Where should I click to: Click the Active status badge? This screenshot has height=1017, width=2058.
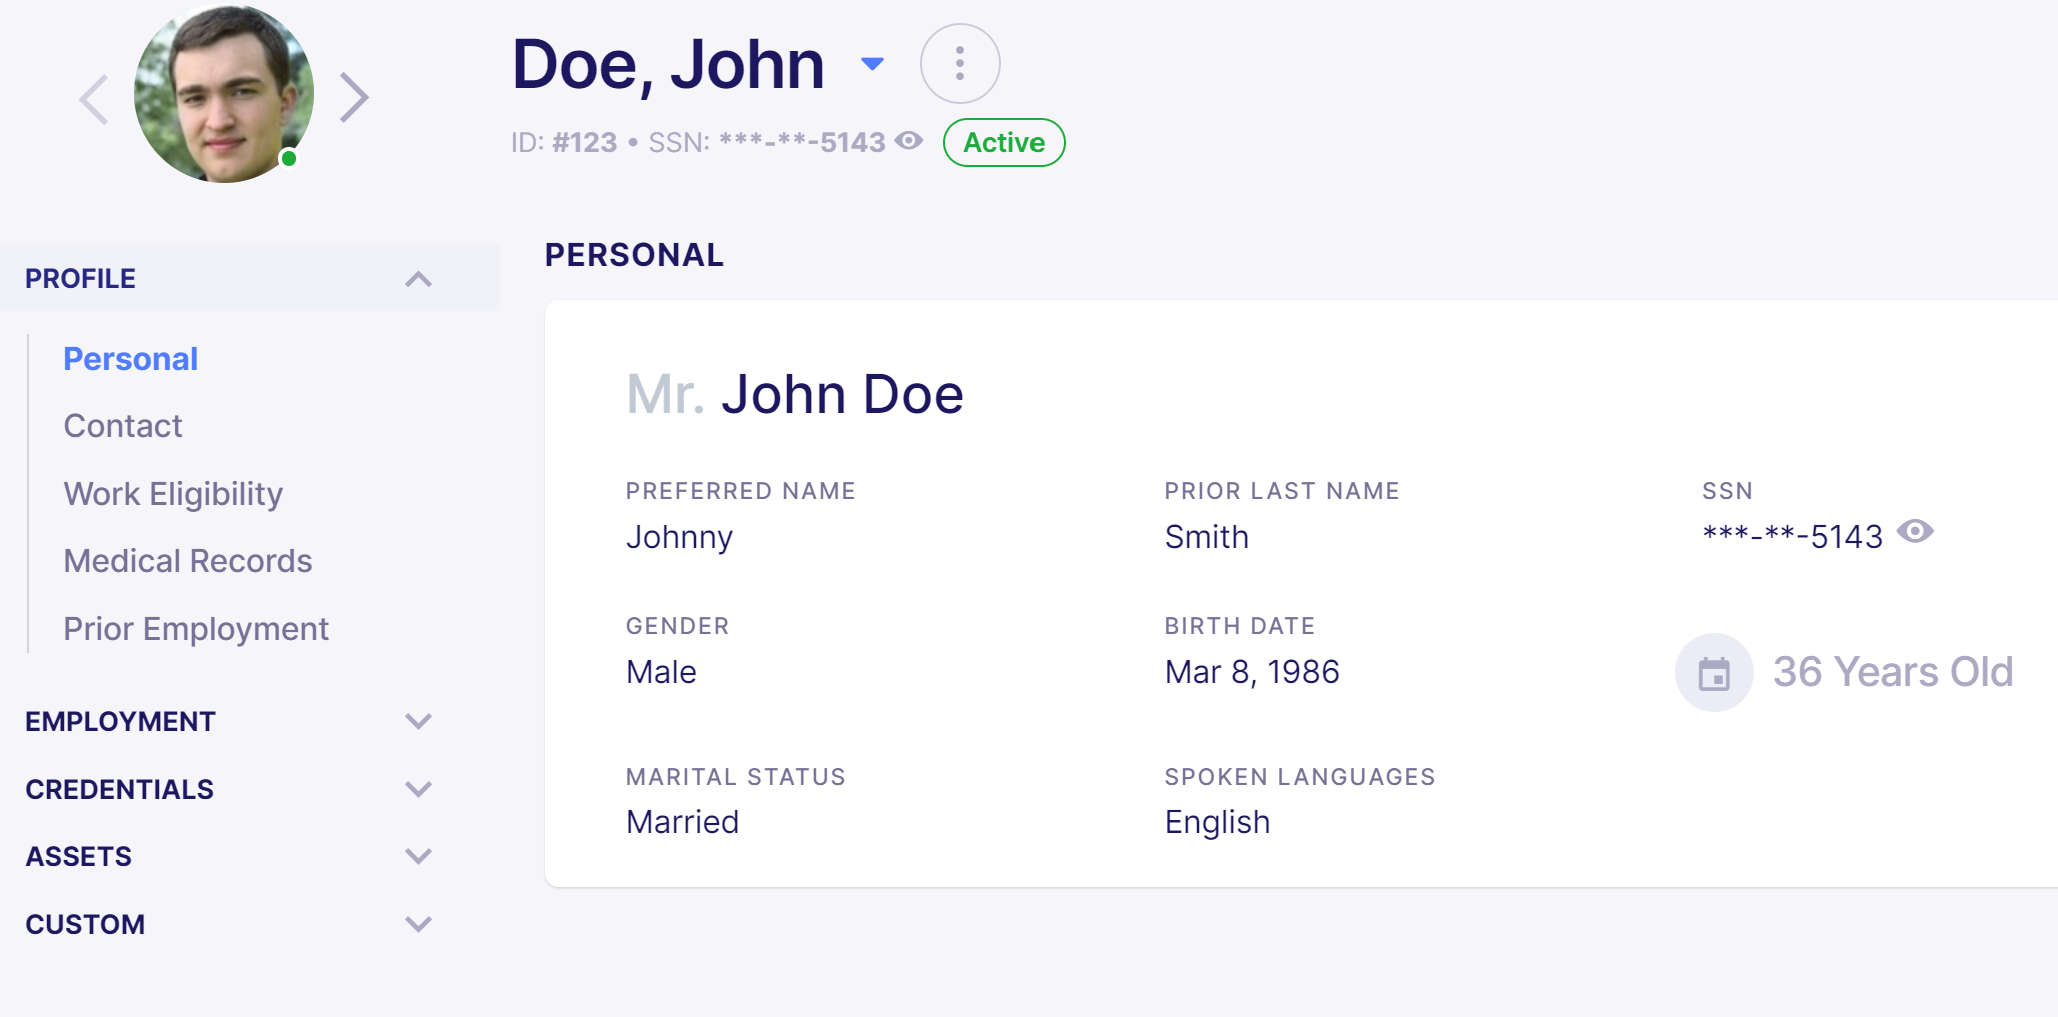pos(1004,143)
